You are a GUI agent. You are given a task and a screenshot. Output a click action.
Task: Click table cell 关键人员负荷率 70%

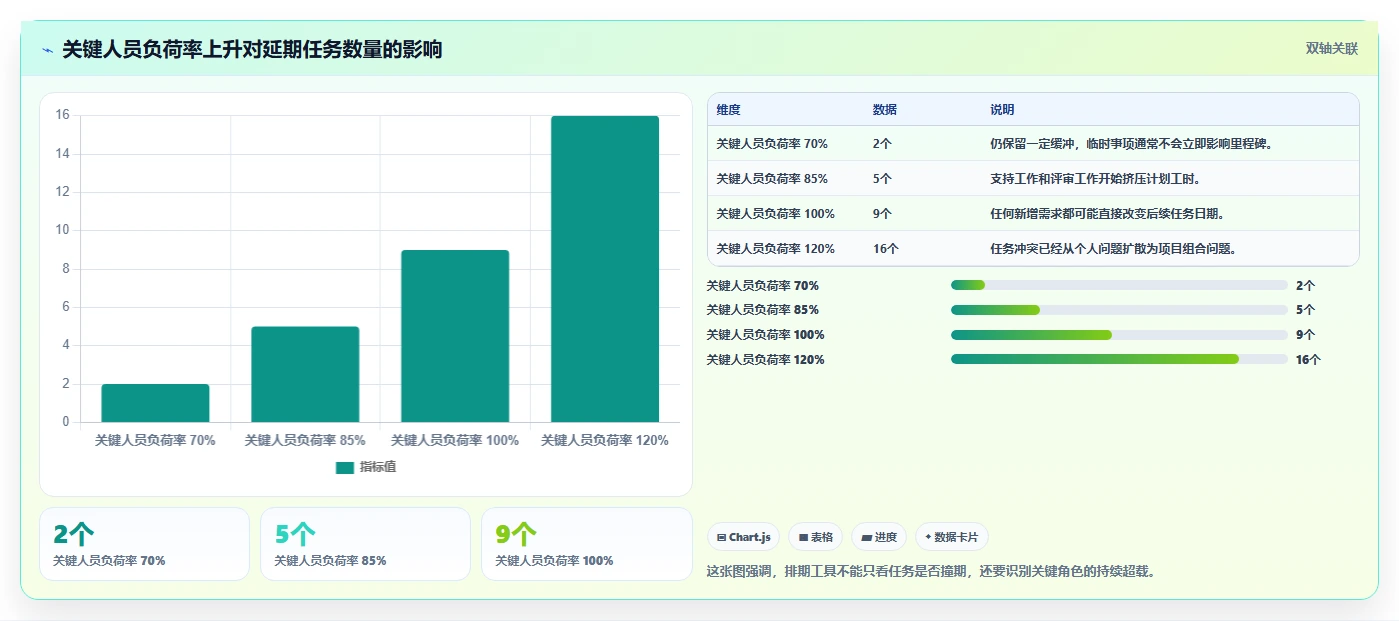pos(772,144)
